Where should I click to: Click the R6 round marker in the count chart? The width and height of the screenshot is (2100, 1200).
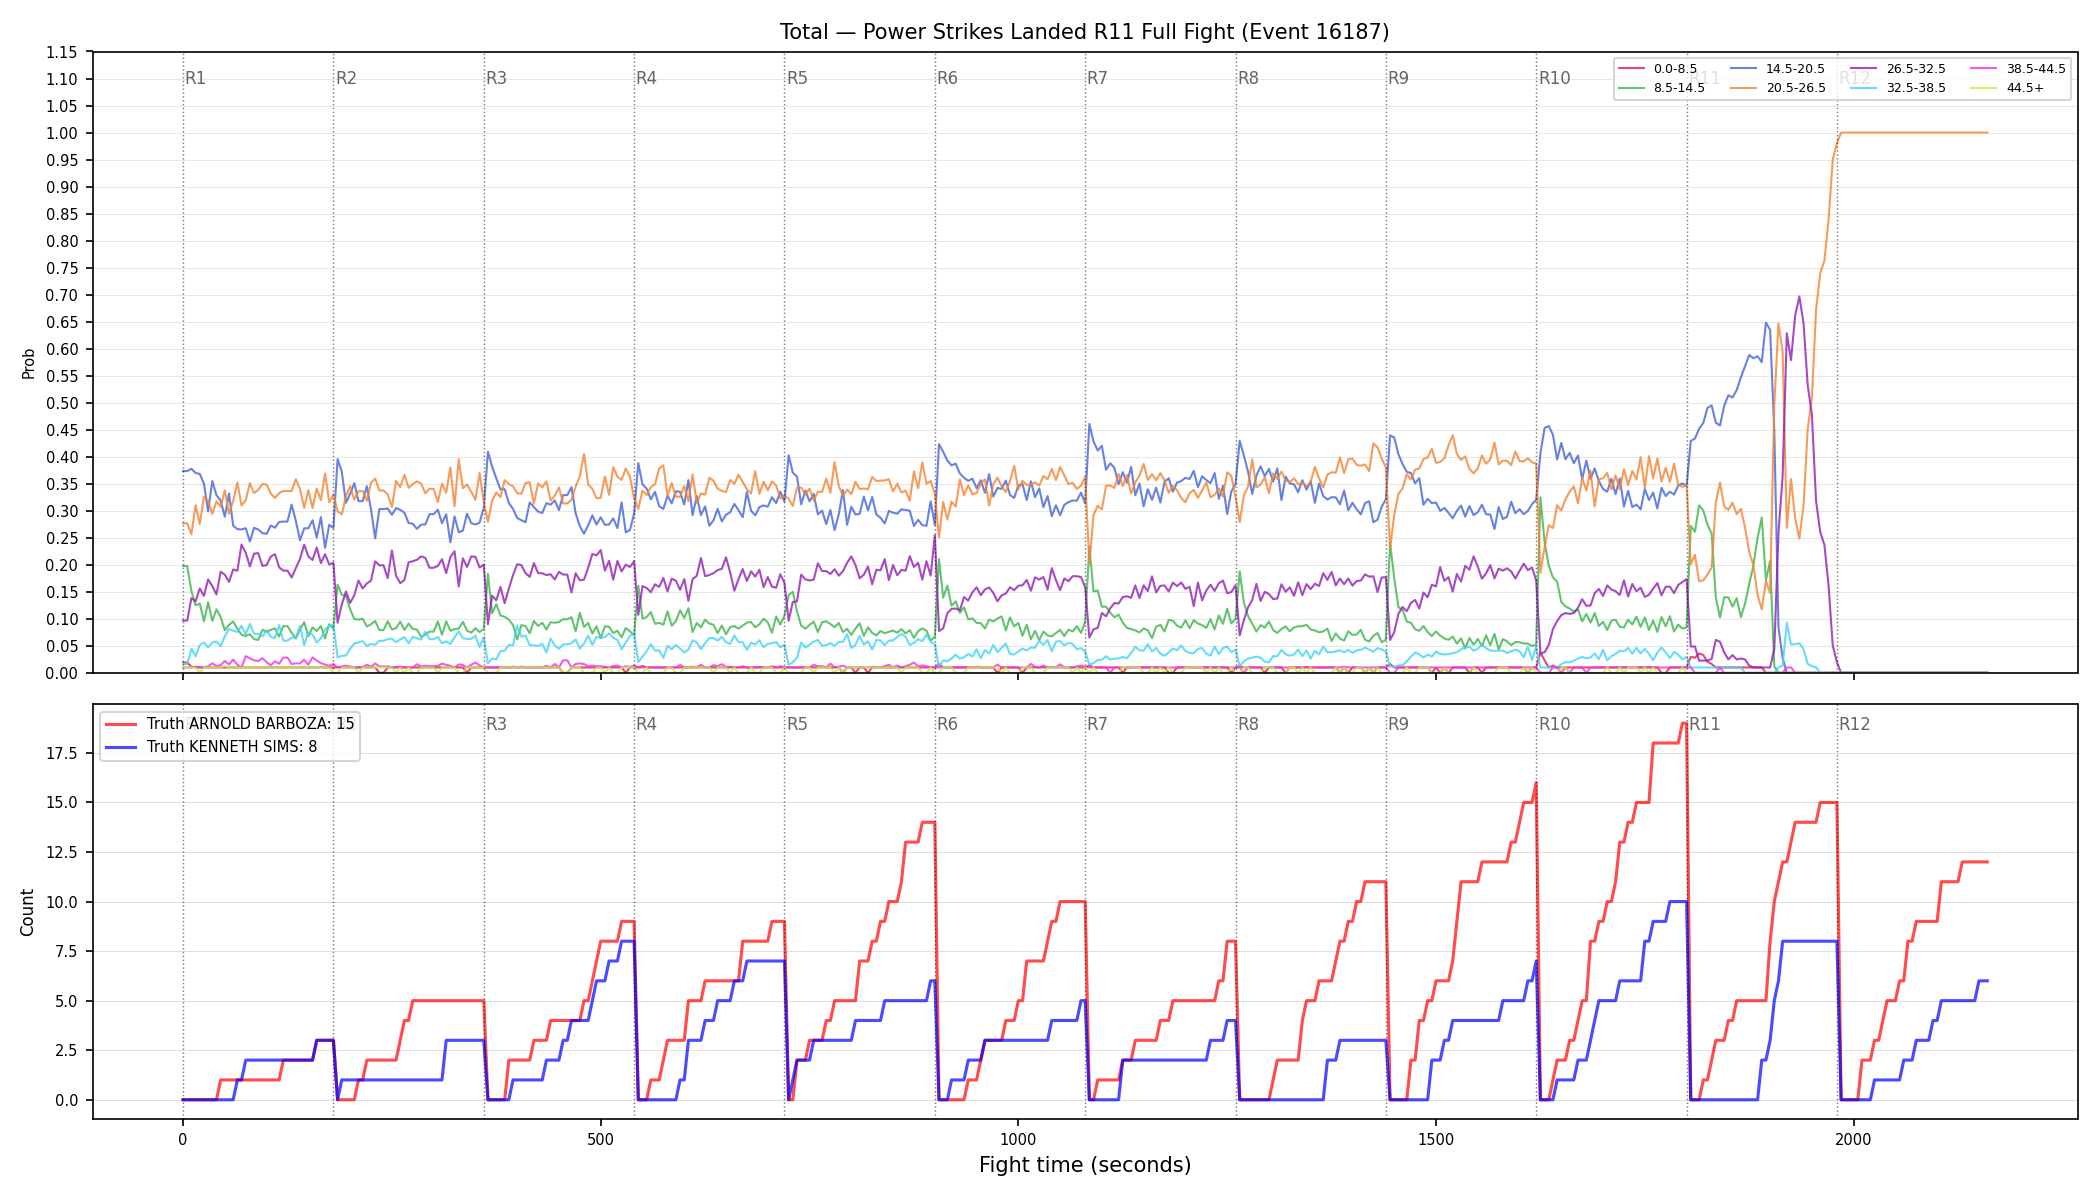pos(947,724)
